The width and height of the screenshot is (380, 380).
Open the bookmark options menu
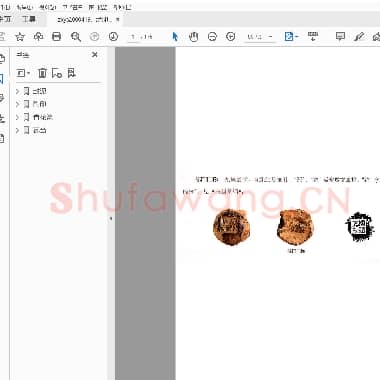(23, 73)
